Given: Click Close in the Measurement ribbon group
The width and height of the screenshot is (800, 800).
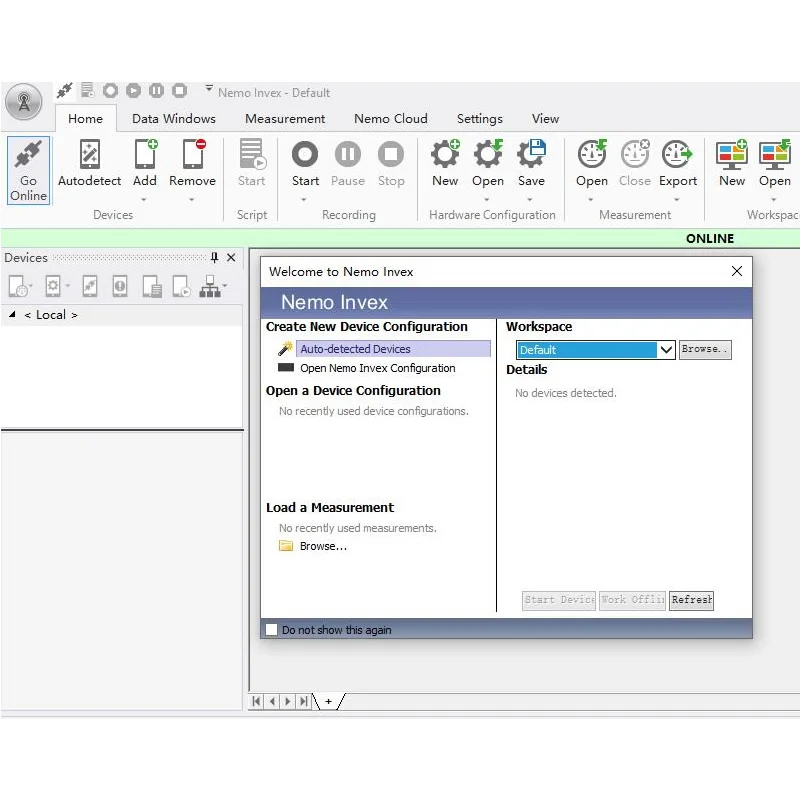Looking at the screenshot, I should point(635,163).
